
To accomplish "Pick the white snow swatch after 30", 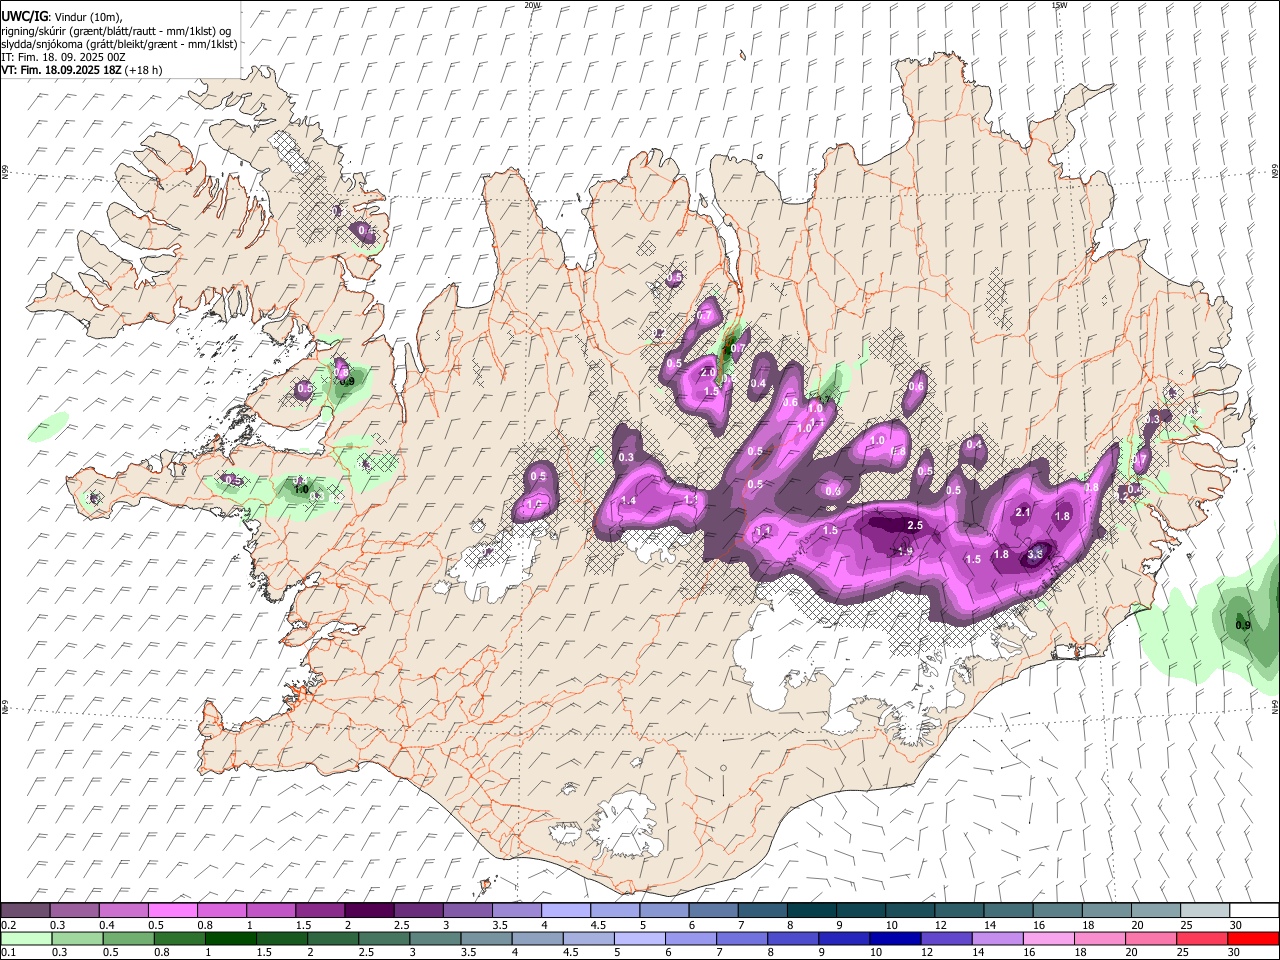I will pos(1253,910).
